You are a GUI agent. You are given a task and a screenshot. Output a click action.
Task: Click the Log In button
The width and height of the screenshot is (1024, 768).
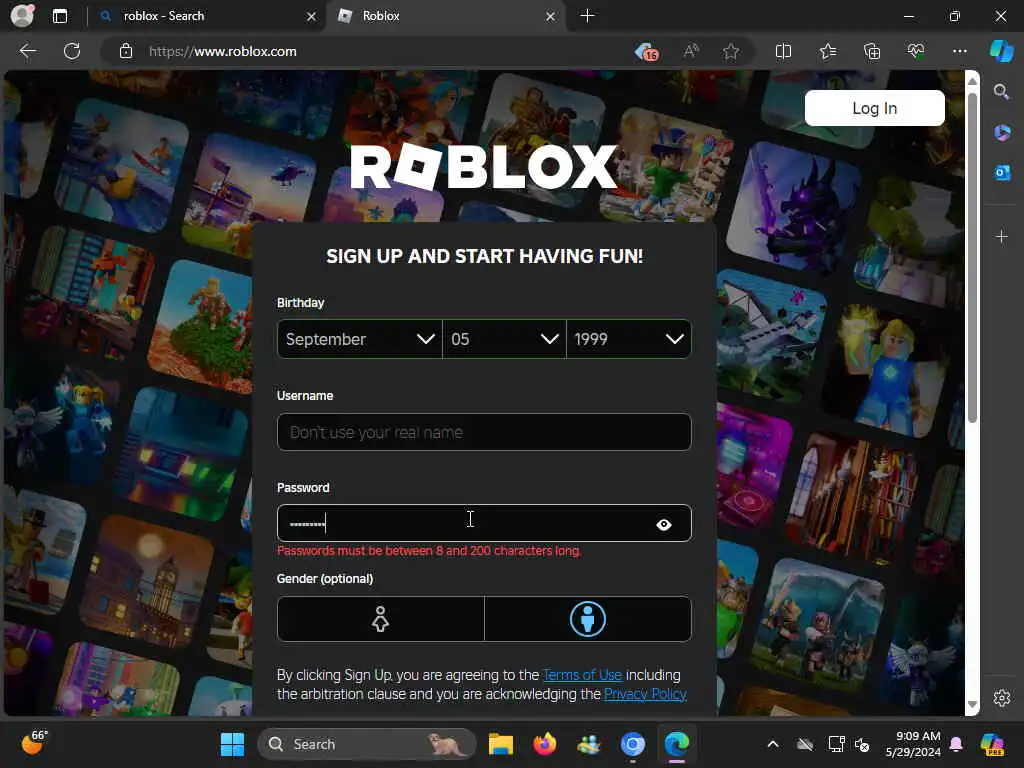coord(874,108)
